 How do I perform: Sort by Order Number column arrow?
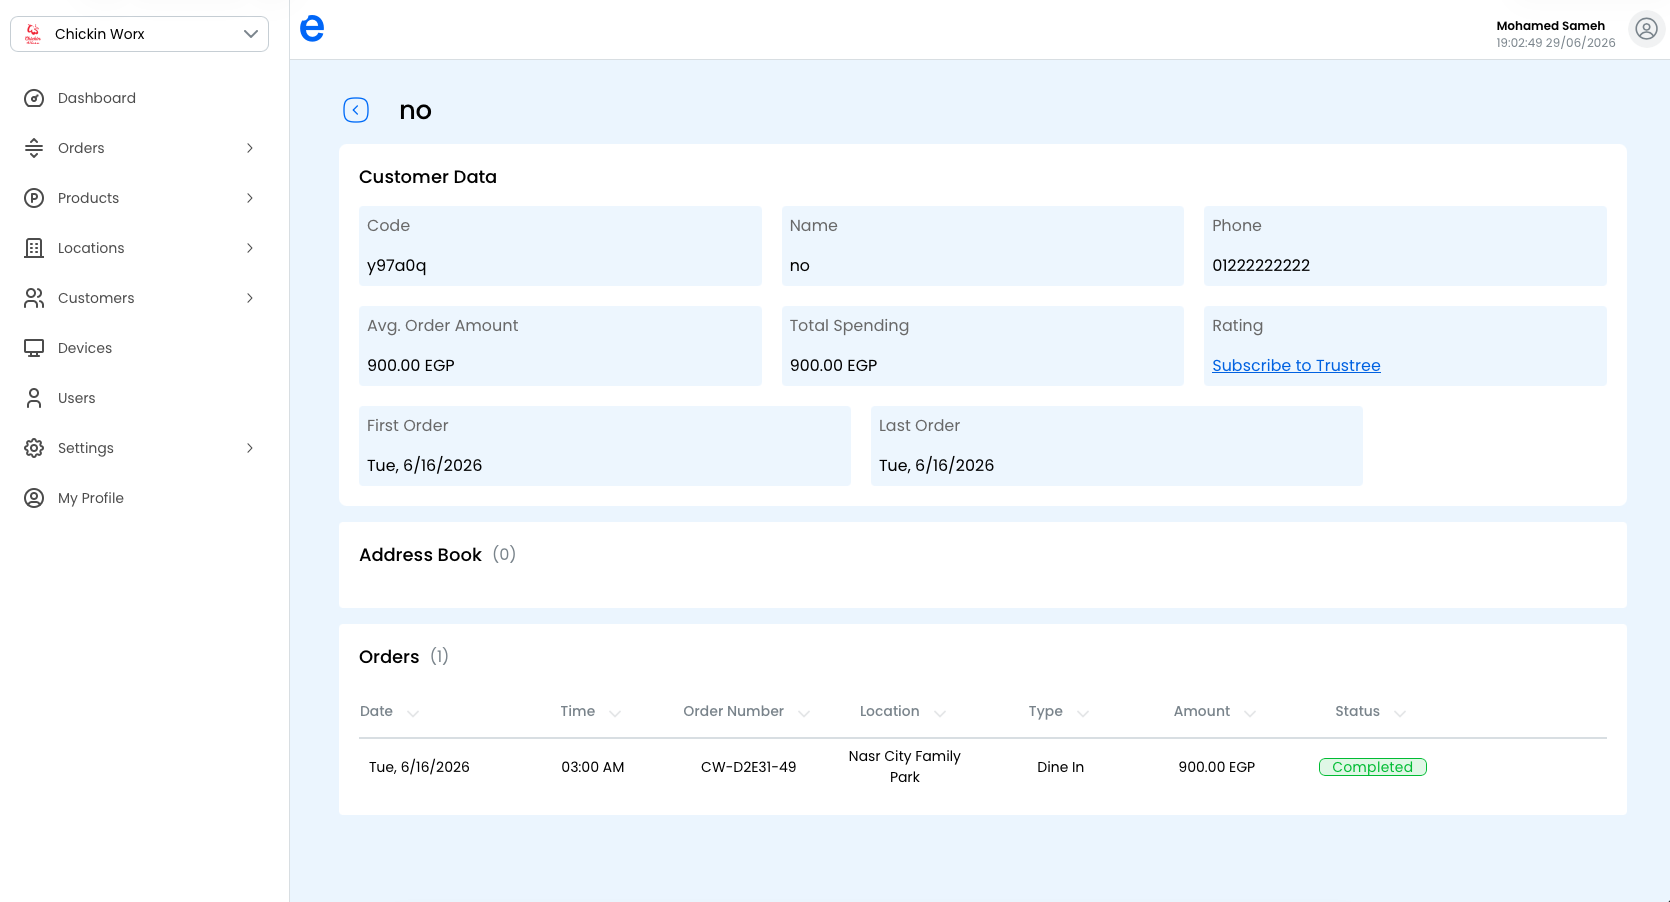pyautogui.click(x=804, y=713)
